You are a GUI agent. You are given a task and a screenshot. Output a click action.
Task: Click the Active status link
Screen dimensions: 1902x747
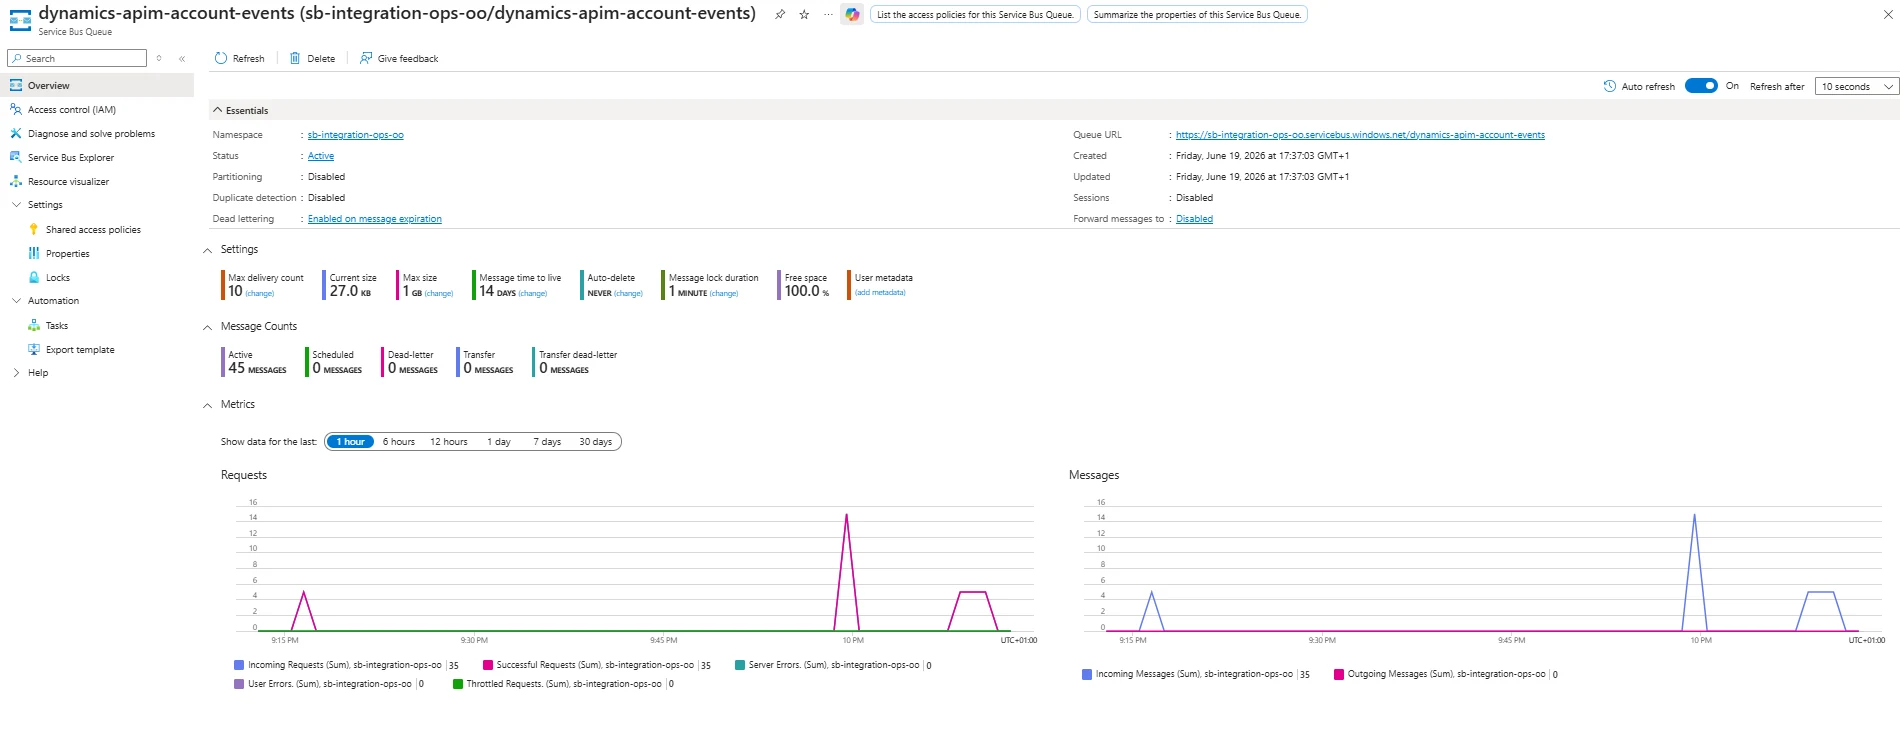(321, 156)
